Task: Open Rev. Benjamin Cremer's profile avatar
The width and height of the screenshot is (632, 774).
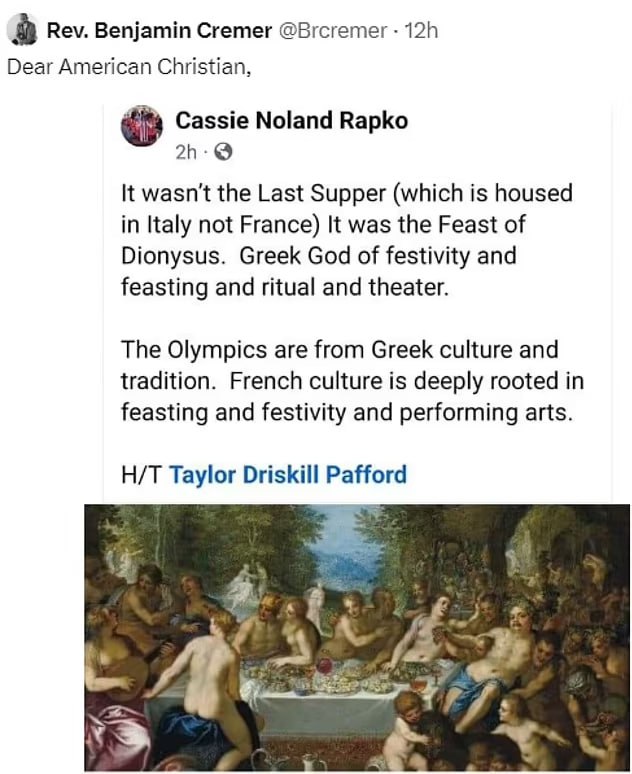Action: [22, 30]
